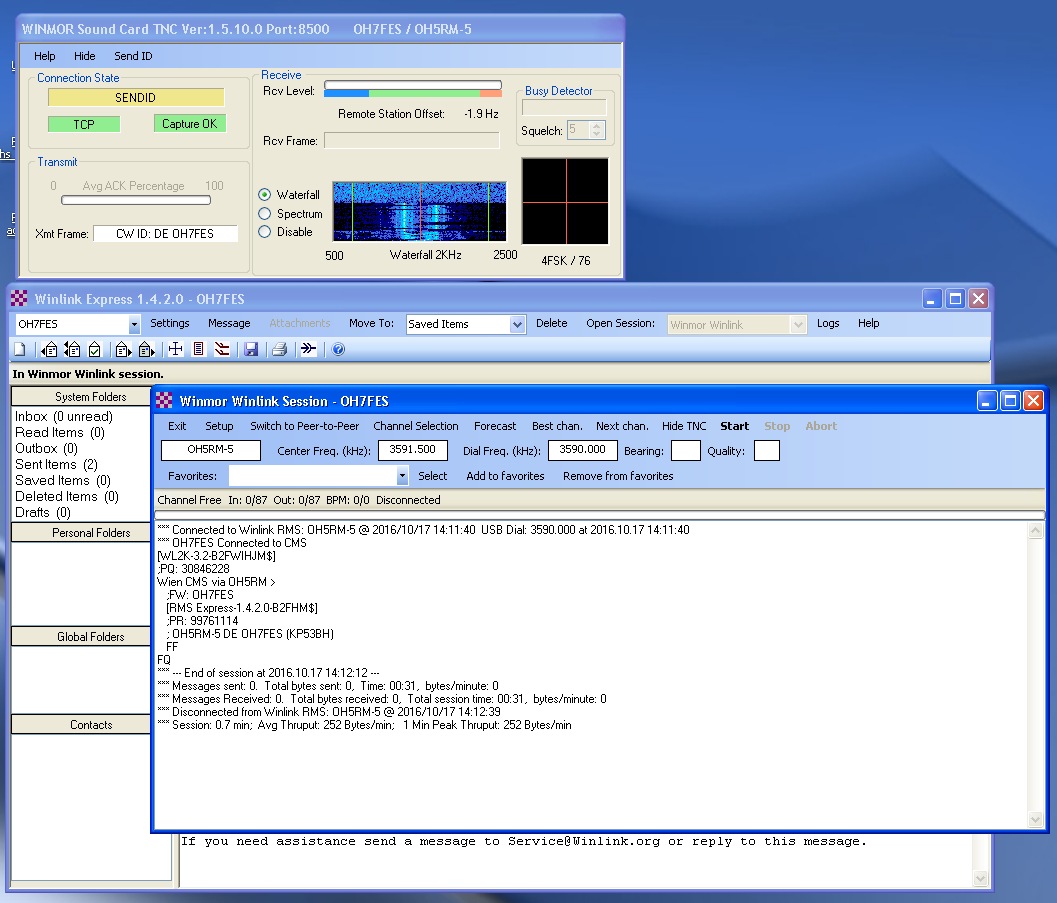
Task: Open the Help menu in WINMOR TNC window
Action: (44, 56)
